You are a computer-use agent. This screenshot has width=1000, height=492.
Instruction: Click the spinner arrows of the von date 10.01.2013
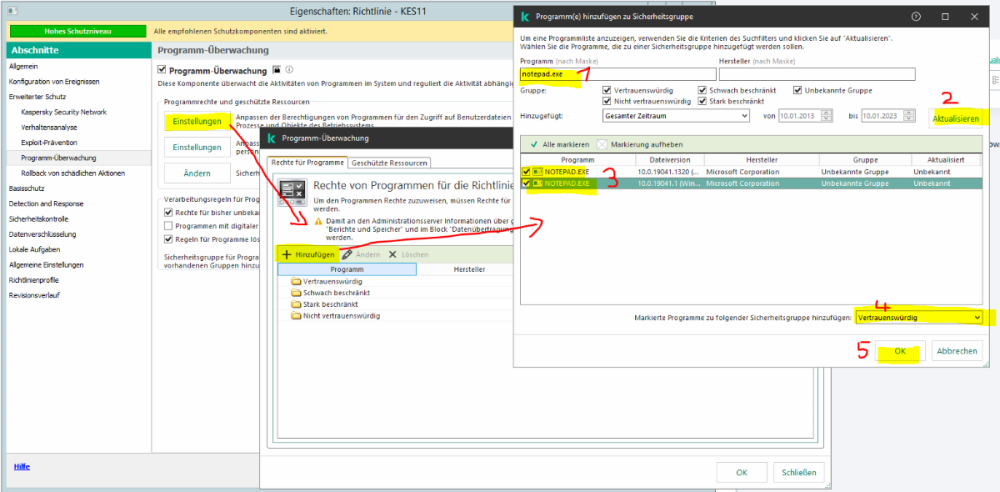(827, 116)
